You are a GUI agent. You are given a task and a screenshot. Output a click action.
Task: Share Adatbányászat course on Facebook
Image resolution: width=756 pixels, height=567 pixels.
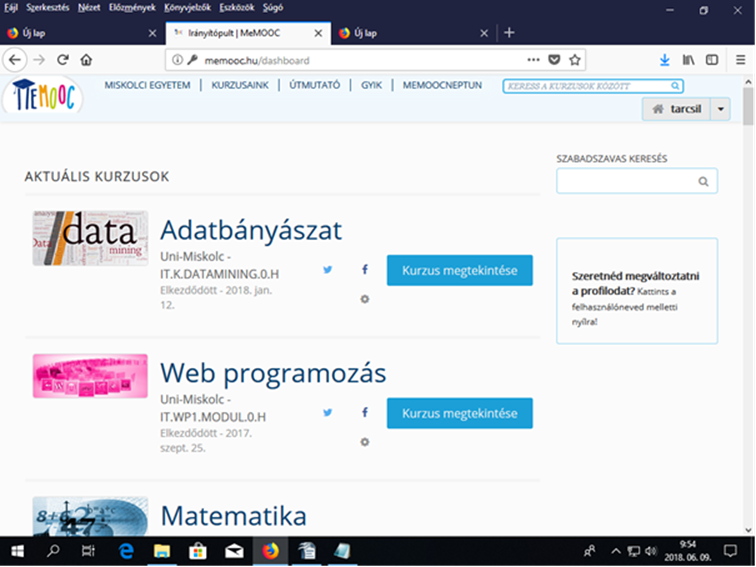coord(365,270)
